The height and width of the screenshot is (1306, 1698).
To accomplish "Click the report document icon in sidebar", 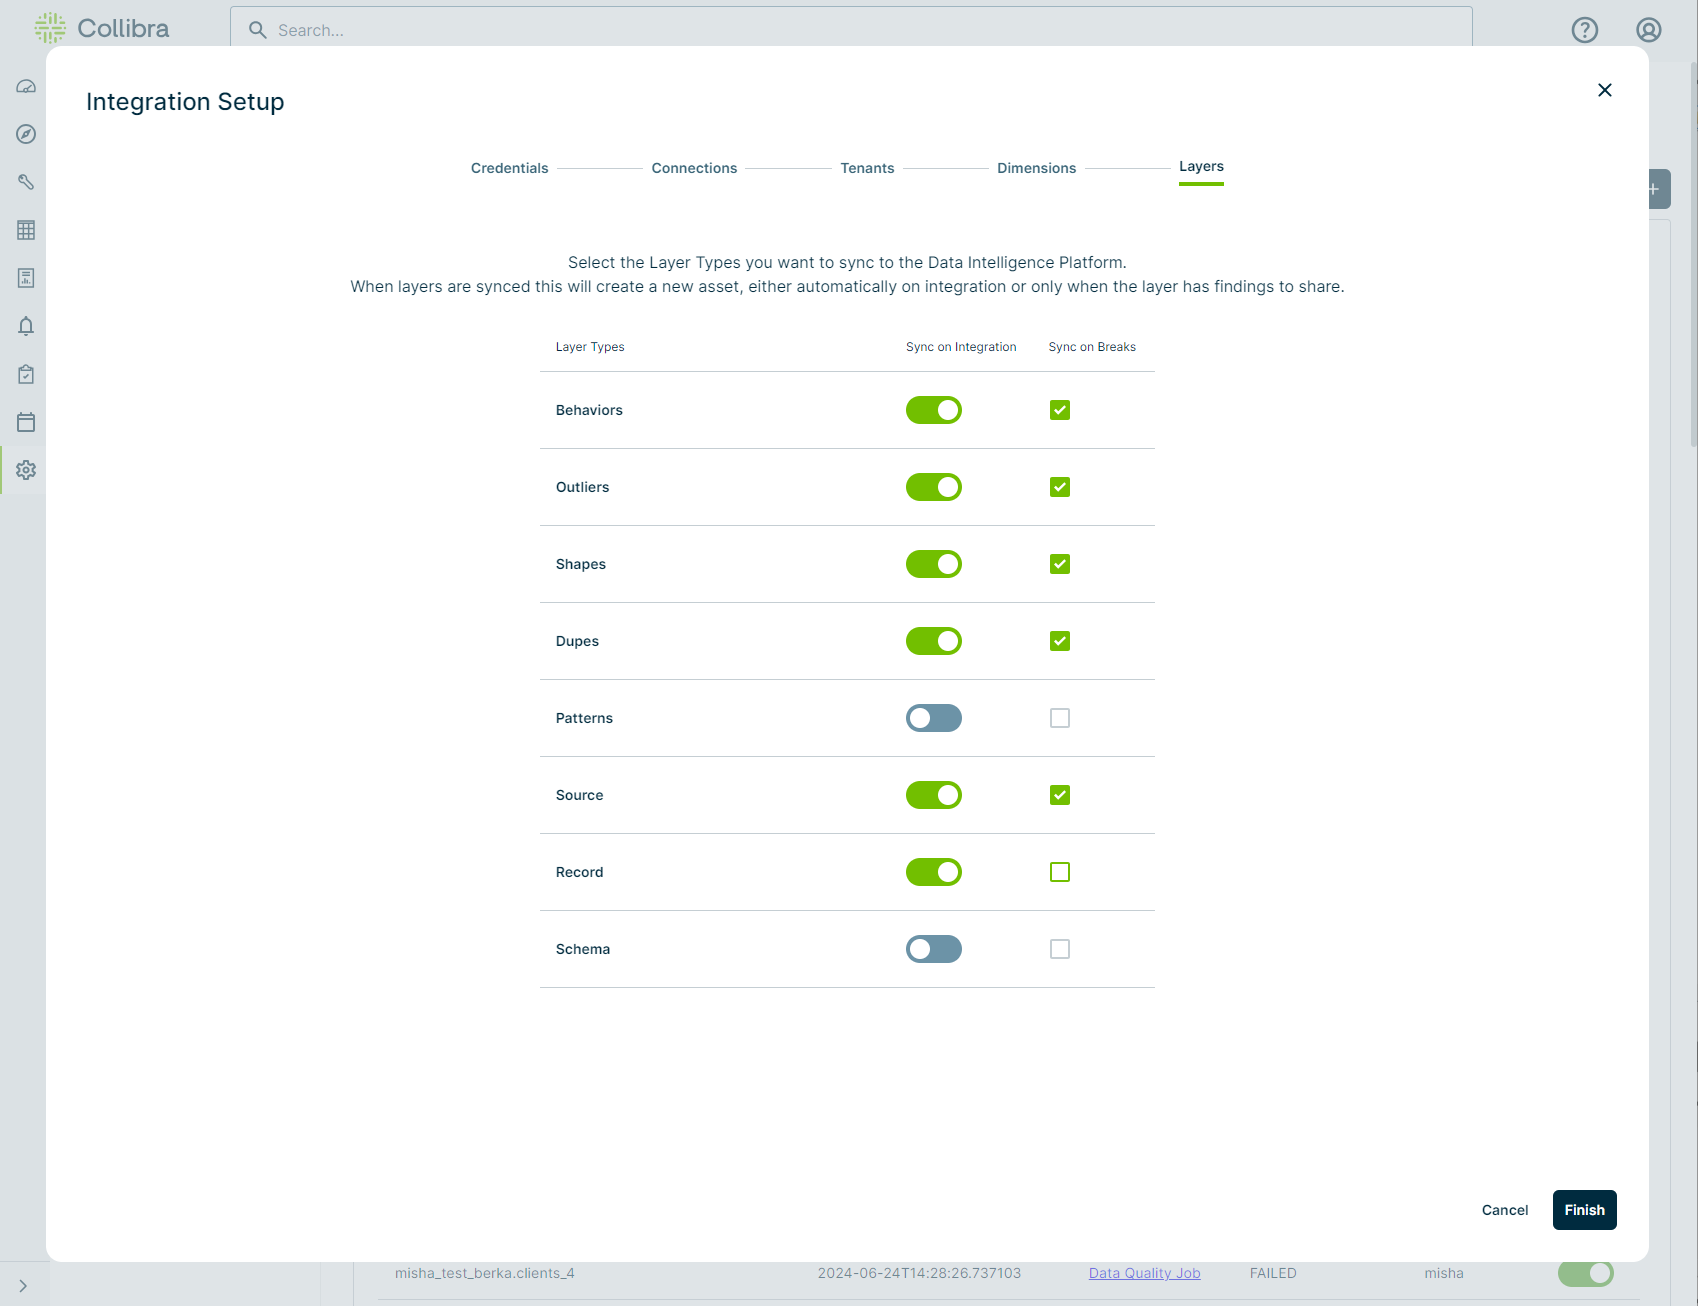I will (x=26, y=278).
